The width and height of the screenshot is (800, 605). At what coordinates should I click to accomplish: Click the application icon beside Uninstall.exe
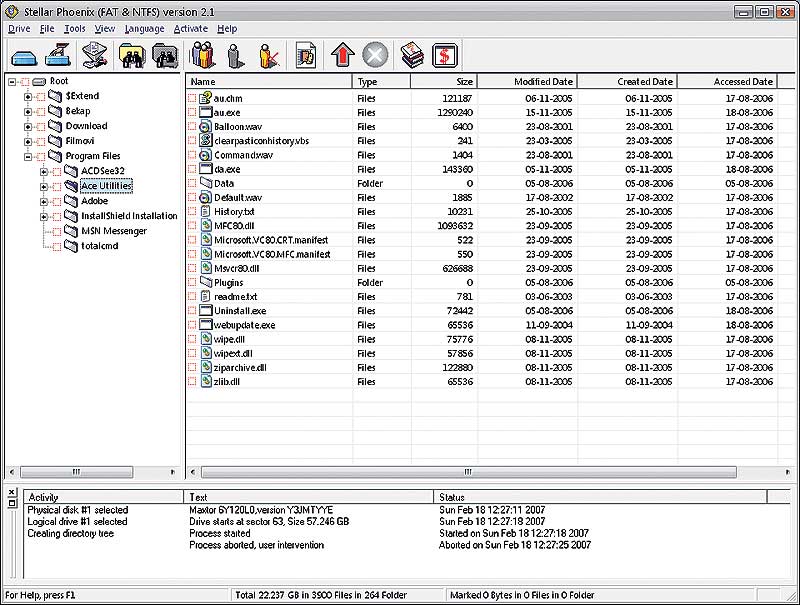206,310
